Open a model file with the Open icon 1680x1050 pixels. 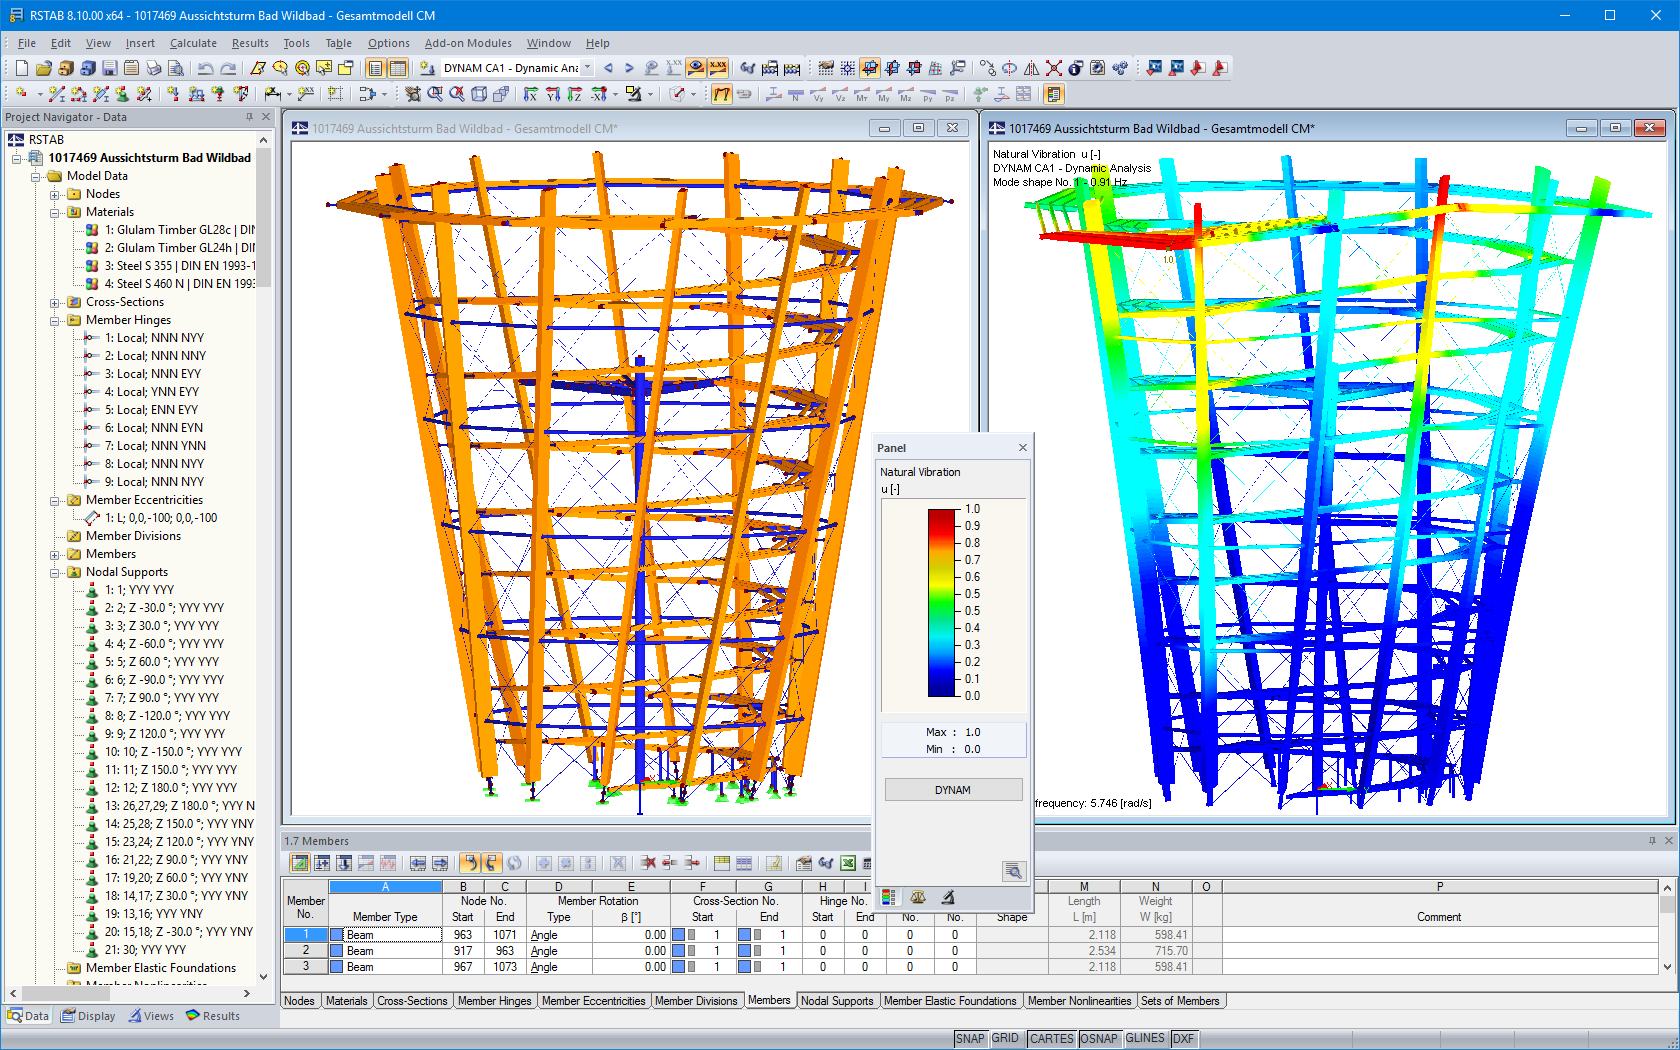pos(43,68)
